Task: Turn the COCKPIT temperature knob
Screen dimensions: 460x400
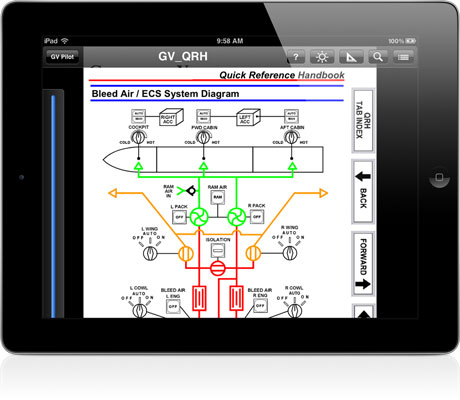Action: click(137, 137)
